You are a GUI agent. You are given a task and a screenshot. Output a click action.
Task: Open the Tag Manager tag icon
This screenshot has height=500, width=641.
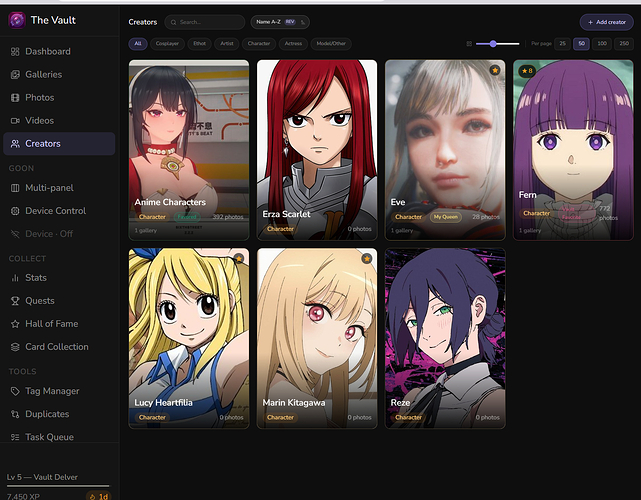[15, 391]
